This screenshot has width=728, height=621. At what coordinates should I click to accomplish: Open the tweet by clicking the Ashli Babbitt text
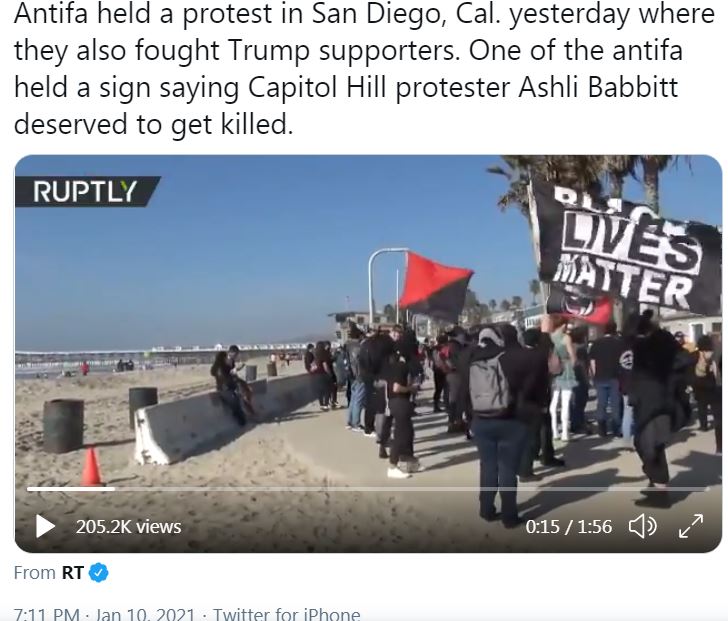click(x=598, y=87)
